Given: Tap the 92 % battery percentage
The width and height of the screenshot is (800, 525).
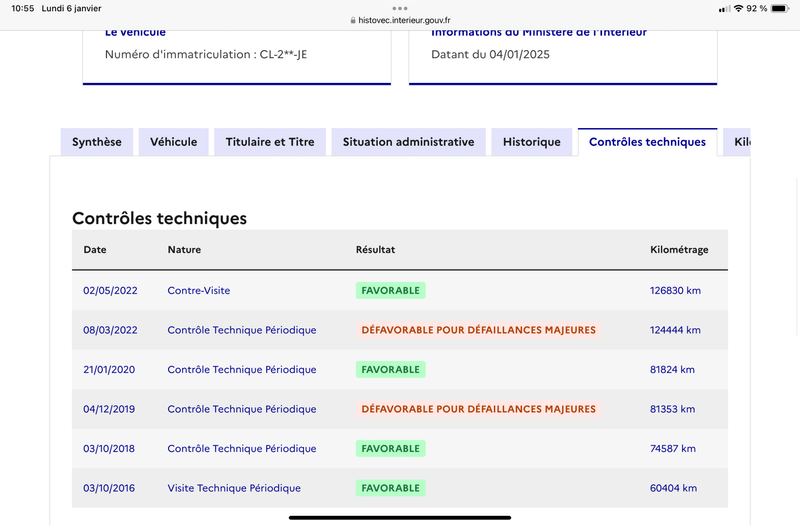Looking at the screenshot, I should coord(757,9).
